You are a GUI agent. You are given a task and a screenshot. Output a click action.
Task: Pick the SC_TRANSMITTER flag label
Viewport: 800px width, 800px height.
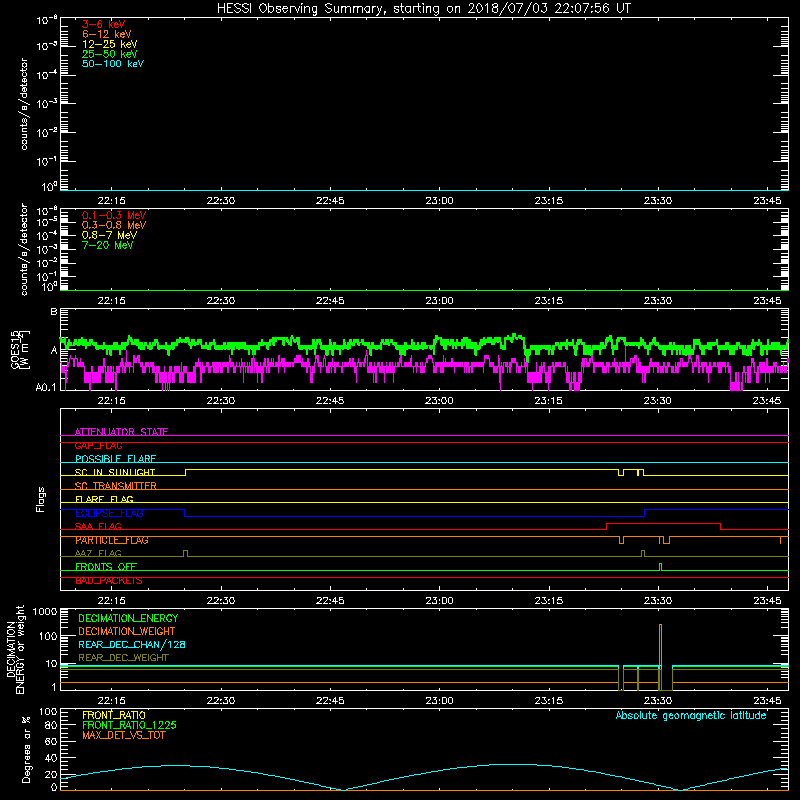pyautogui.click(x=115, y=486)
